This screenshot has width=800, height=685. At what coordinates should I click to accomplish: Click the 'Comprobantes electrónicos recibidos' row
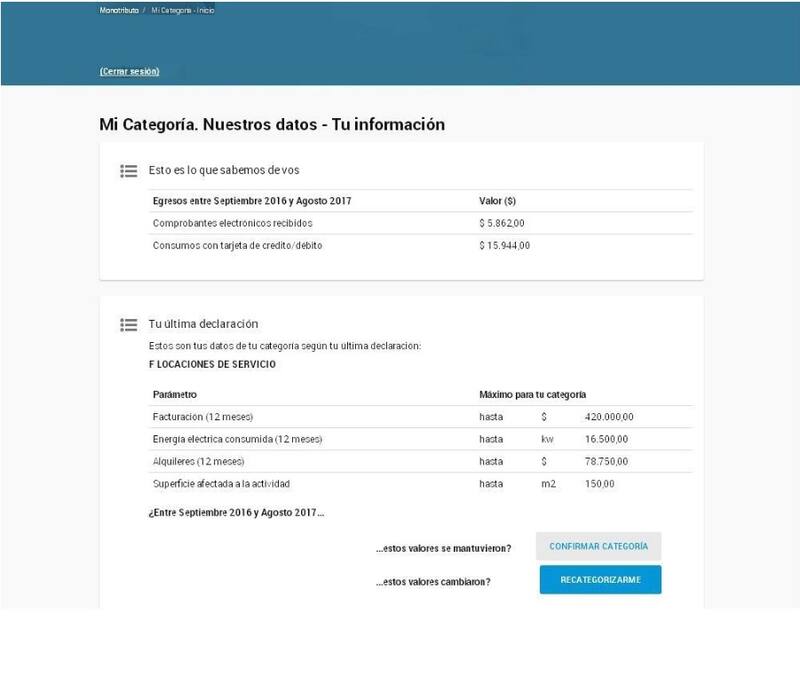click(233, 224)
